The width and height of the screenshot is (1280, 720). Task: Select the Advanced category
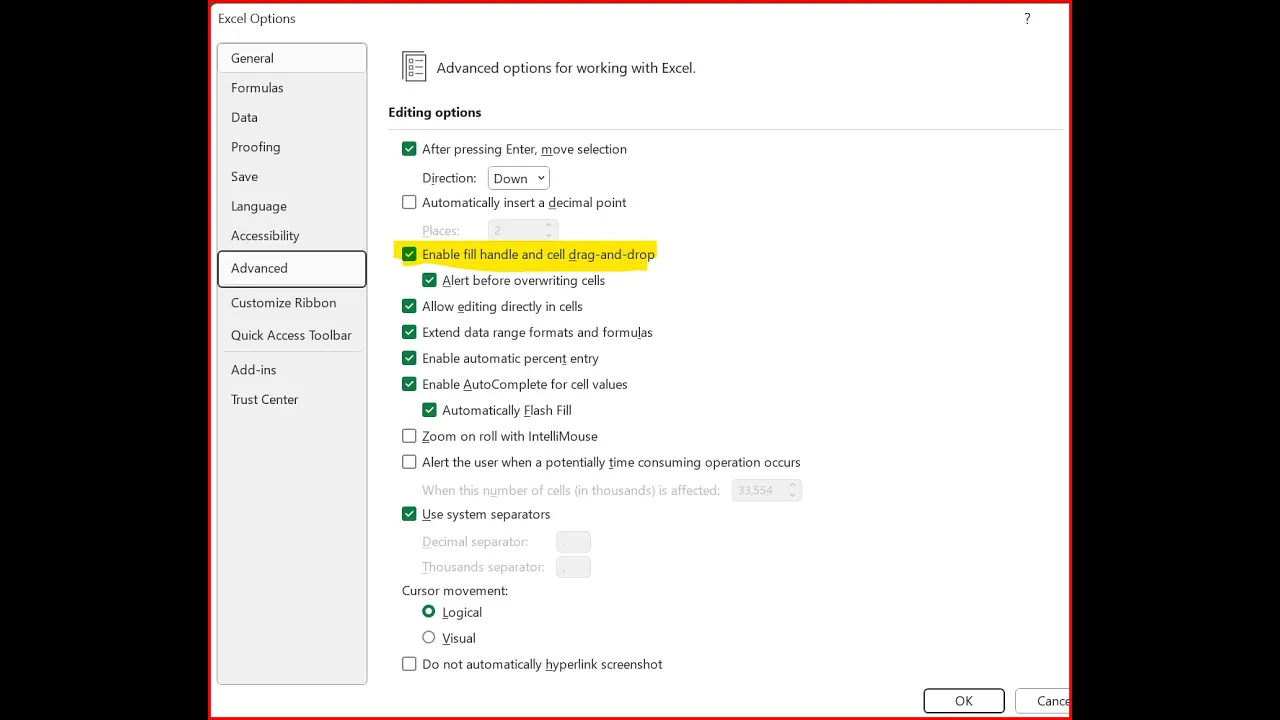click(291, 268)
